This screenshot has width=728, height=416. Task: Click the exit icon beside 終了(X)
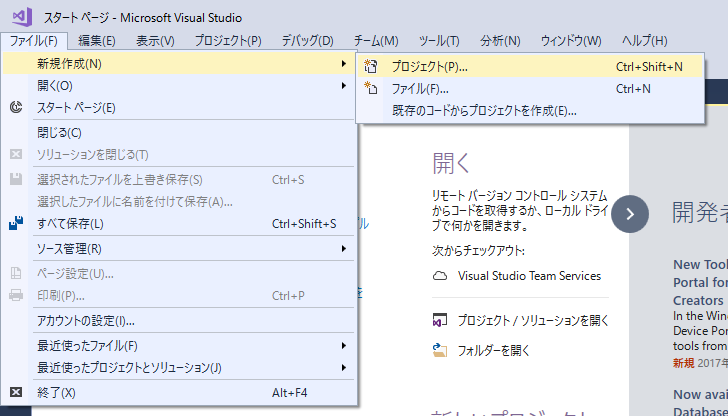click(16, 392)
